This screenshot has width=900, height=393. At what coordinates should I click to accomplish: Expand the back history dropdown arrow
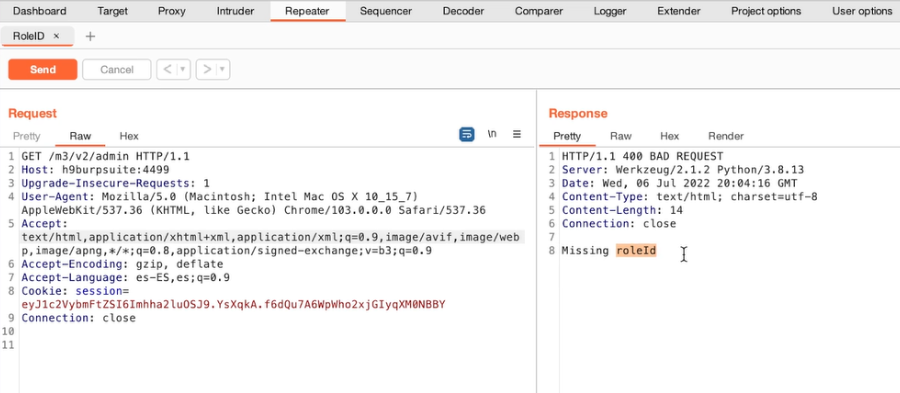click(183, 69)
